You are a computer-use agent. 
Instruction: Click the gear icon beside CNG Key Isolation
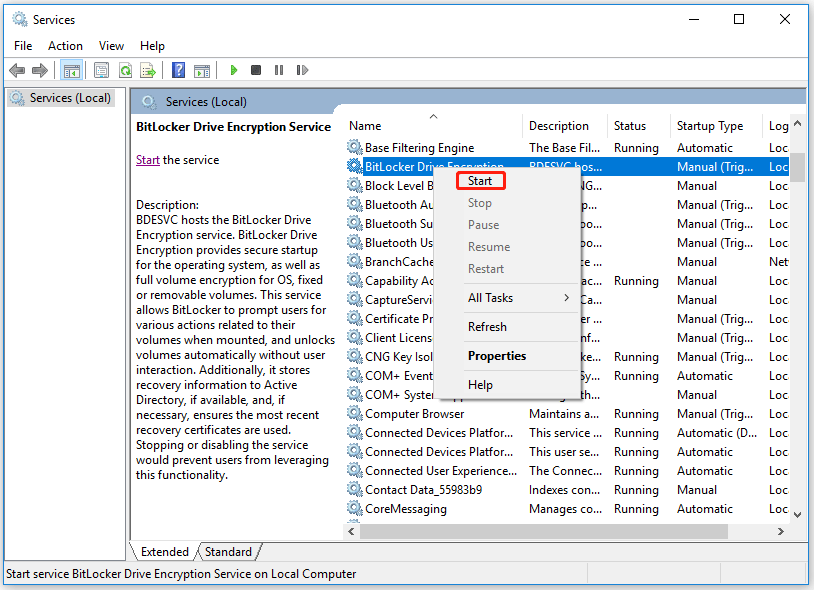coord(355,356)
